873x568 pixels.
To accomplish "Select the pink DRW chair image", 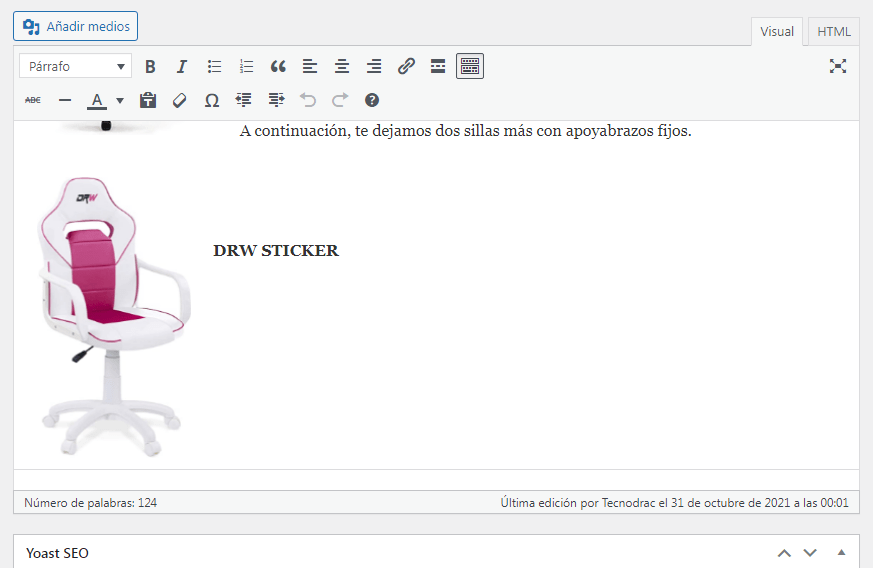I will 115,316.
